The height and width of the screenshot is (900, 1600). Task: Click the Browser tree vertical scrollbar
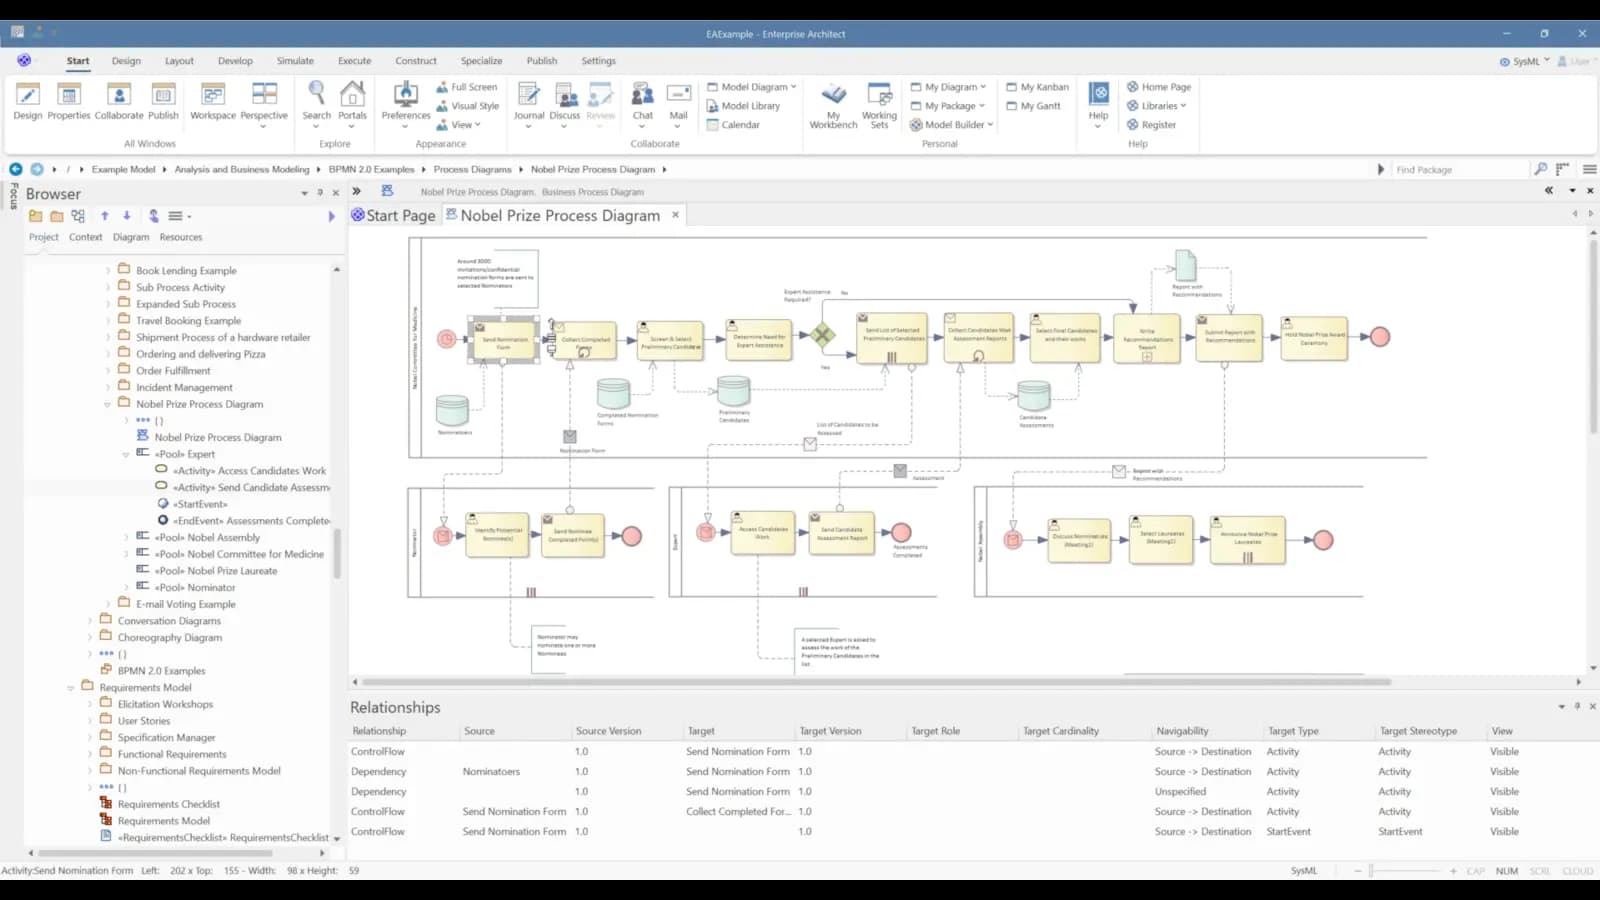[337, 553]
